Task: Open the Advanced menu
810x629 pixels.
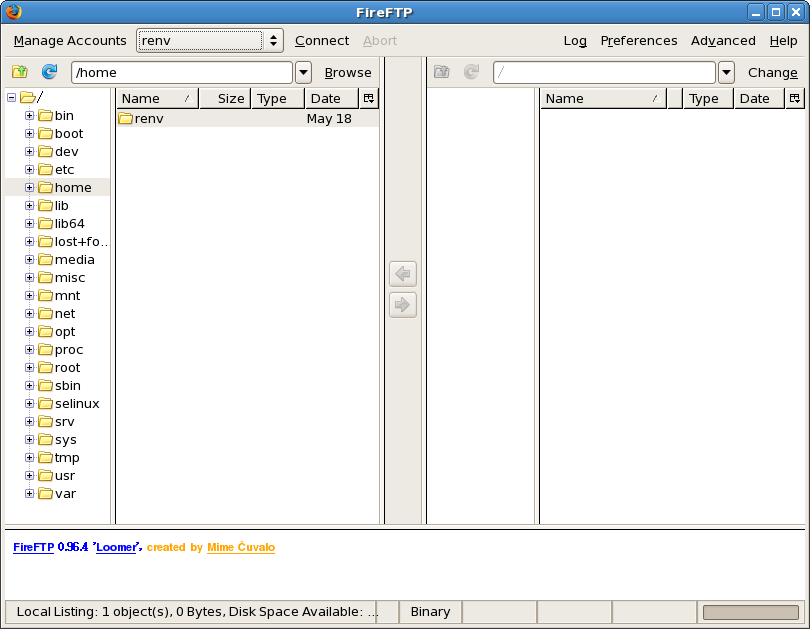Action: (x=723, y=40)
